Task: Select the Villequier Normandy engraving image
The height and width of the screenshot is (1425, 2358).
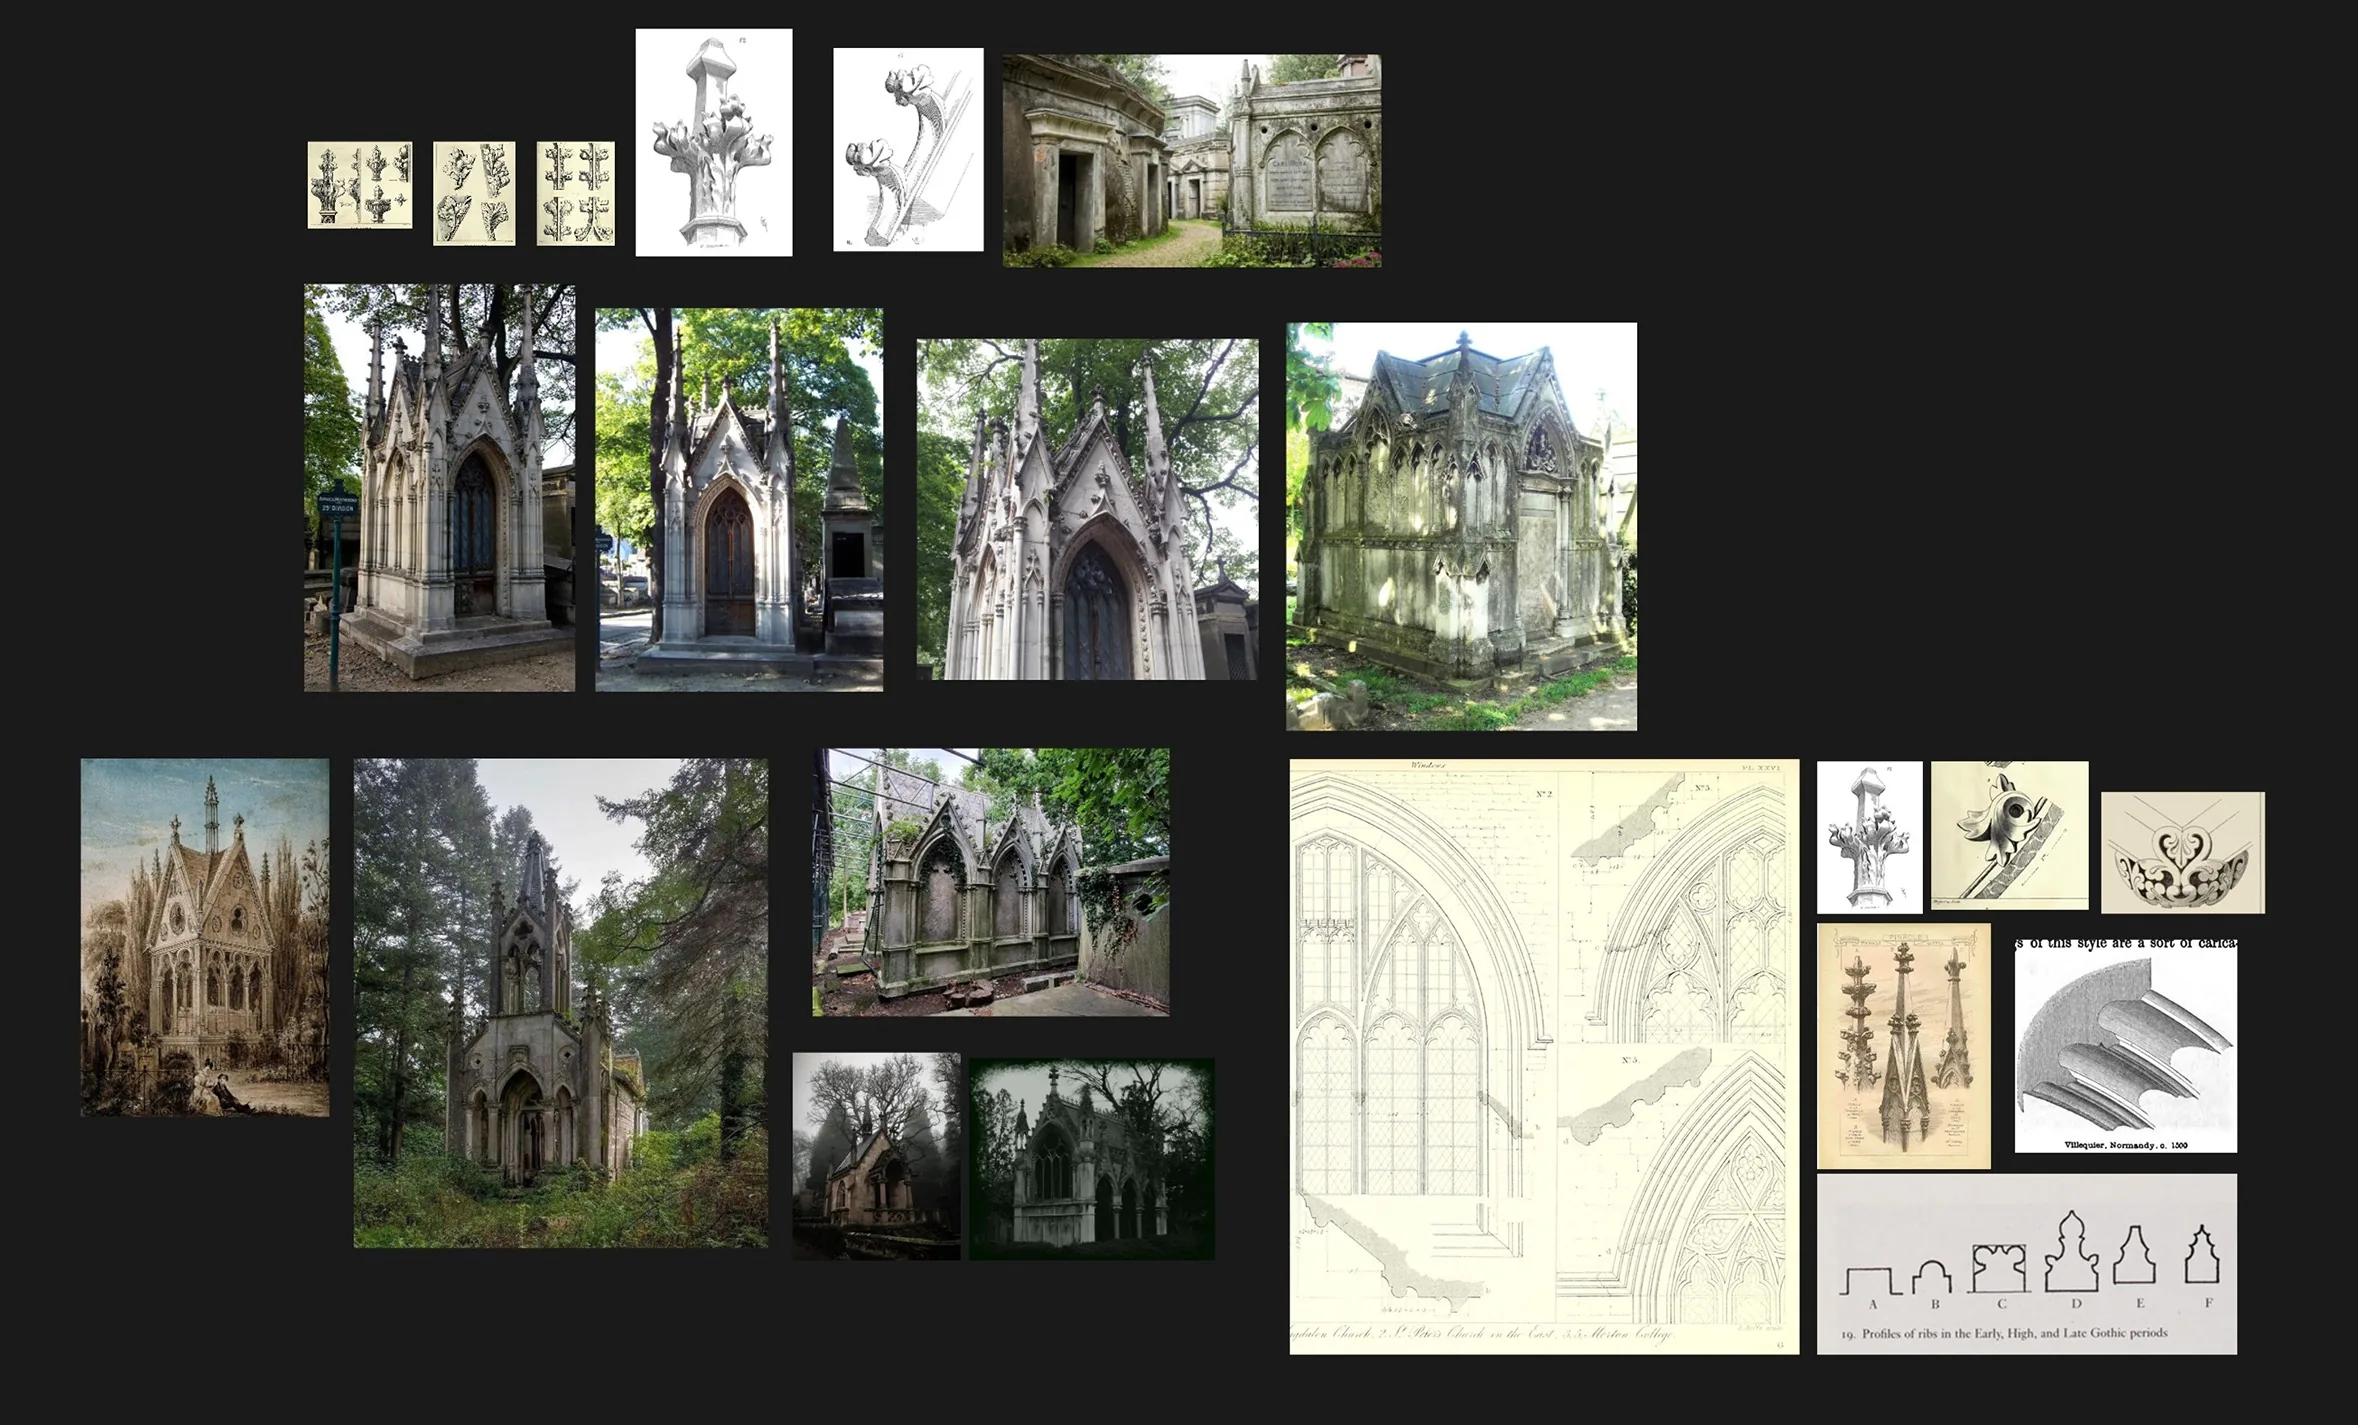Action: coord(2125,1045)
